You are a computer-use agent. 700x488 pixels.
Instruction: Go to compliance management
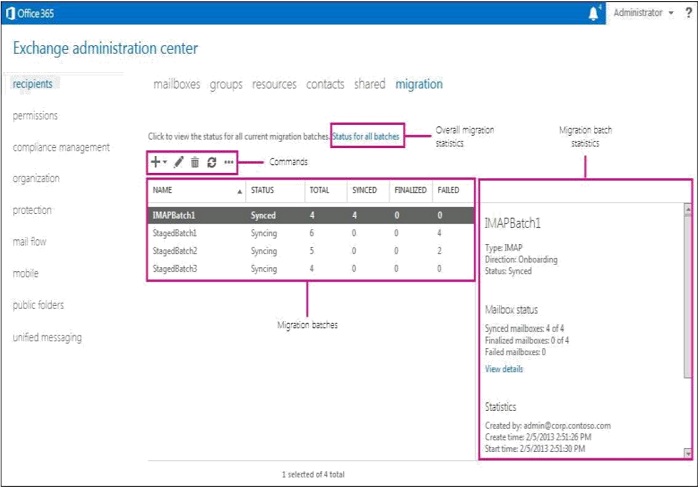[61, 147]
